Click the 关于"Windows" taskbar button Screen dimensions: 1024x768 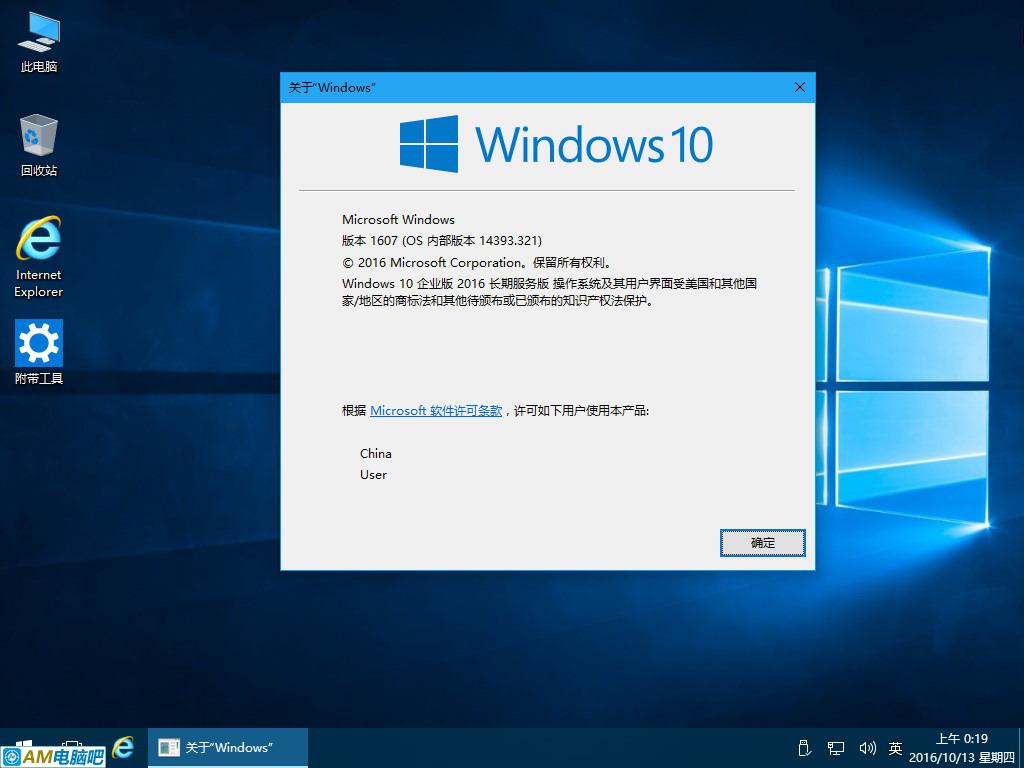coord(228,748)
